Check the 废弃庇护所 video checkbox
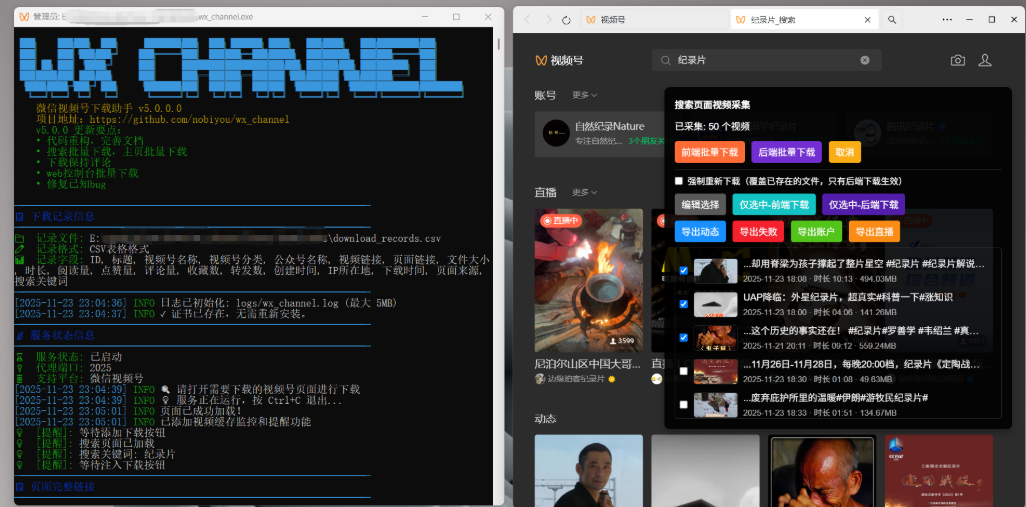This screenshot has width=1026, height=507. pos(683,405)
